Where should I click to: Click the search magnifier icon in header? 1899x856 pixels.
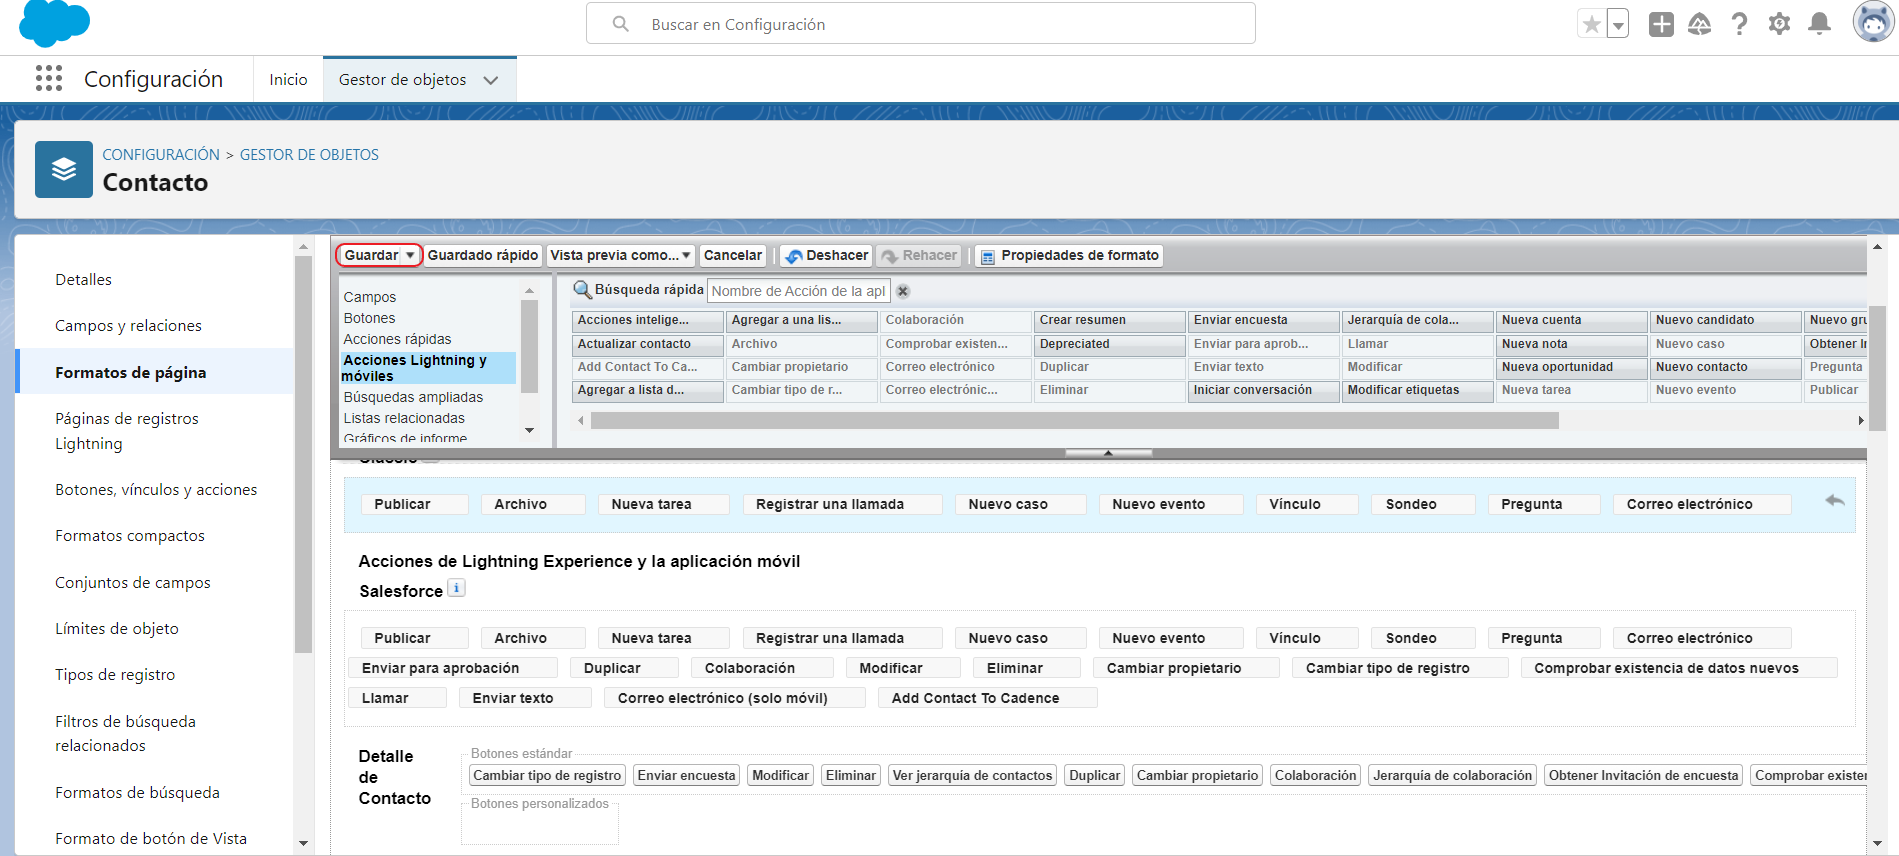620,23
